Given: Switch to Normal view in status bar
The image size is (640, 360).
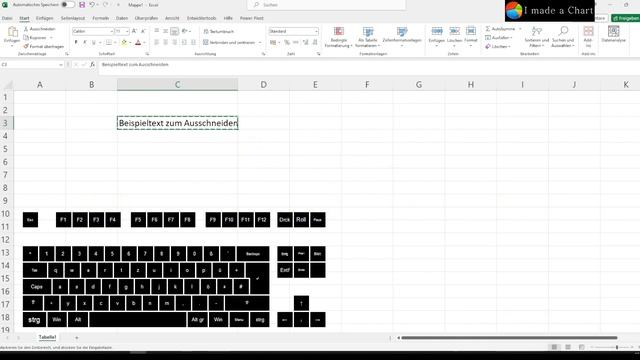Looking at the screenshot, I should click(x=554, y=347).
